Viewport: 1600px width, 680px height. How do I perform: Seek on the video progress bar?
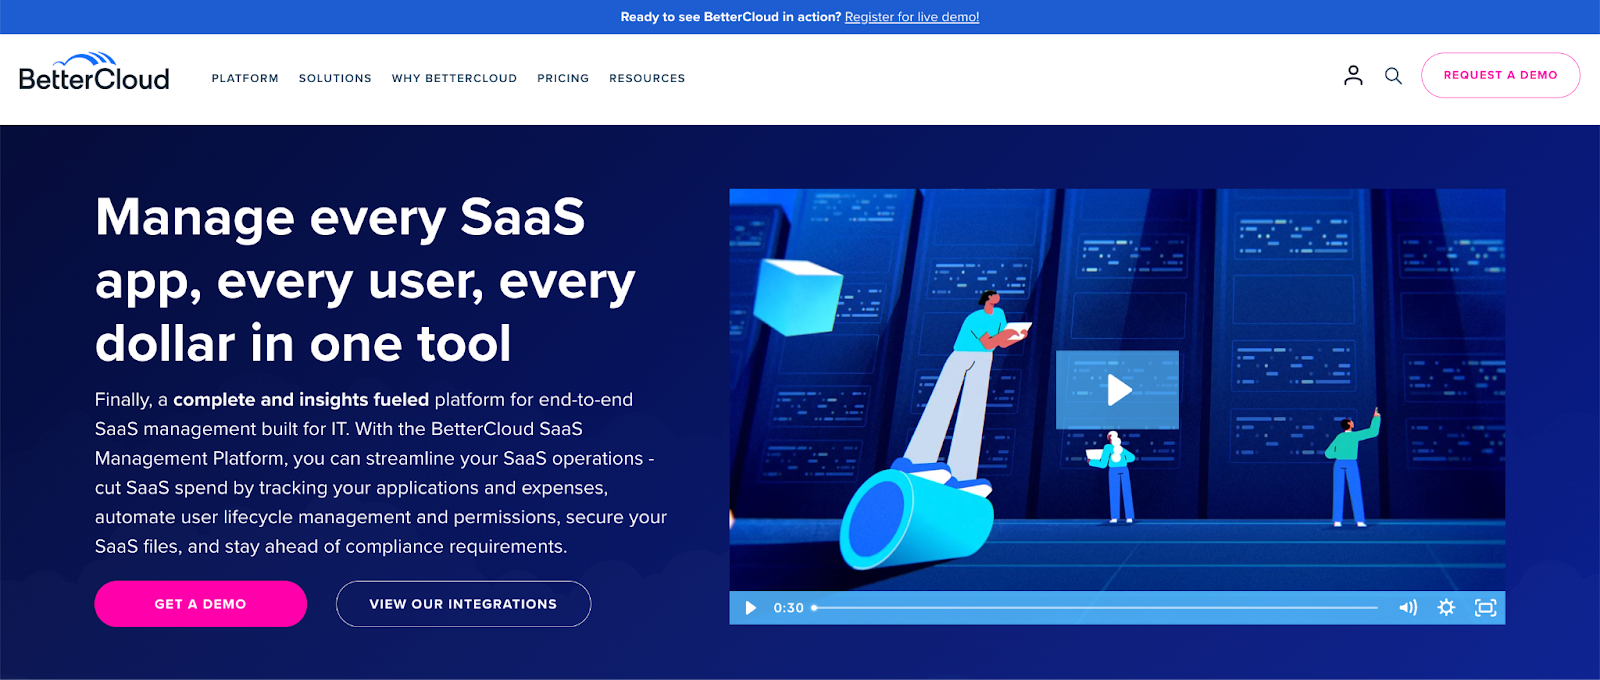tap(1095, 608)
